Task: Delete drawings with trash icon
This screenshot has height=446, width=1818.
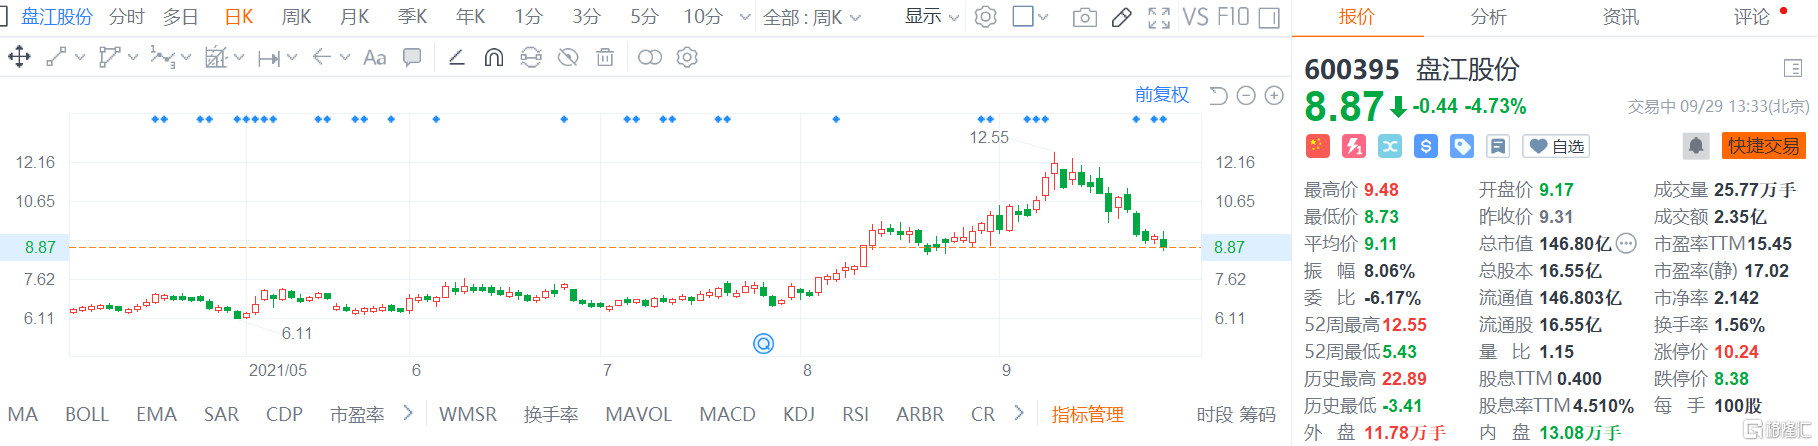Action: pyautogui.click(x=605, y=57)
